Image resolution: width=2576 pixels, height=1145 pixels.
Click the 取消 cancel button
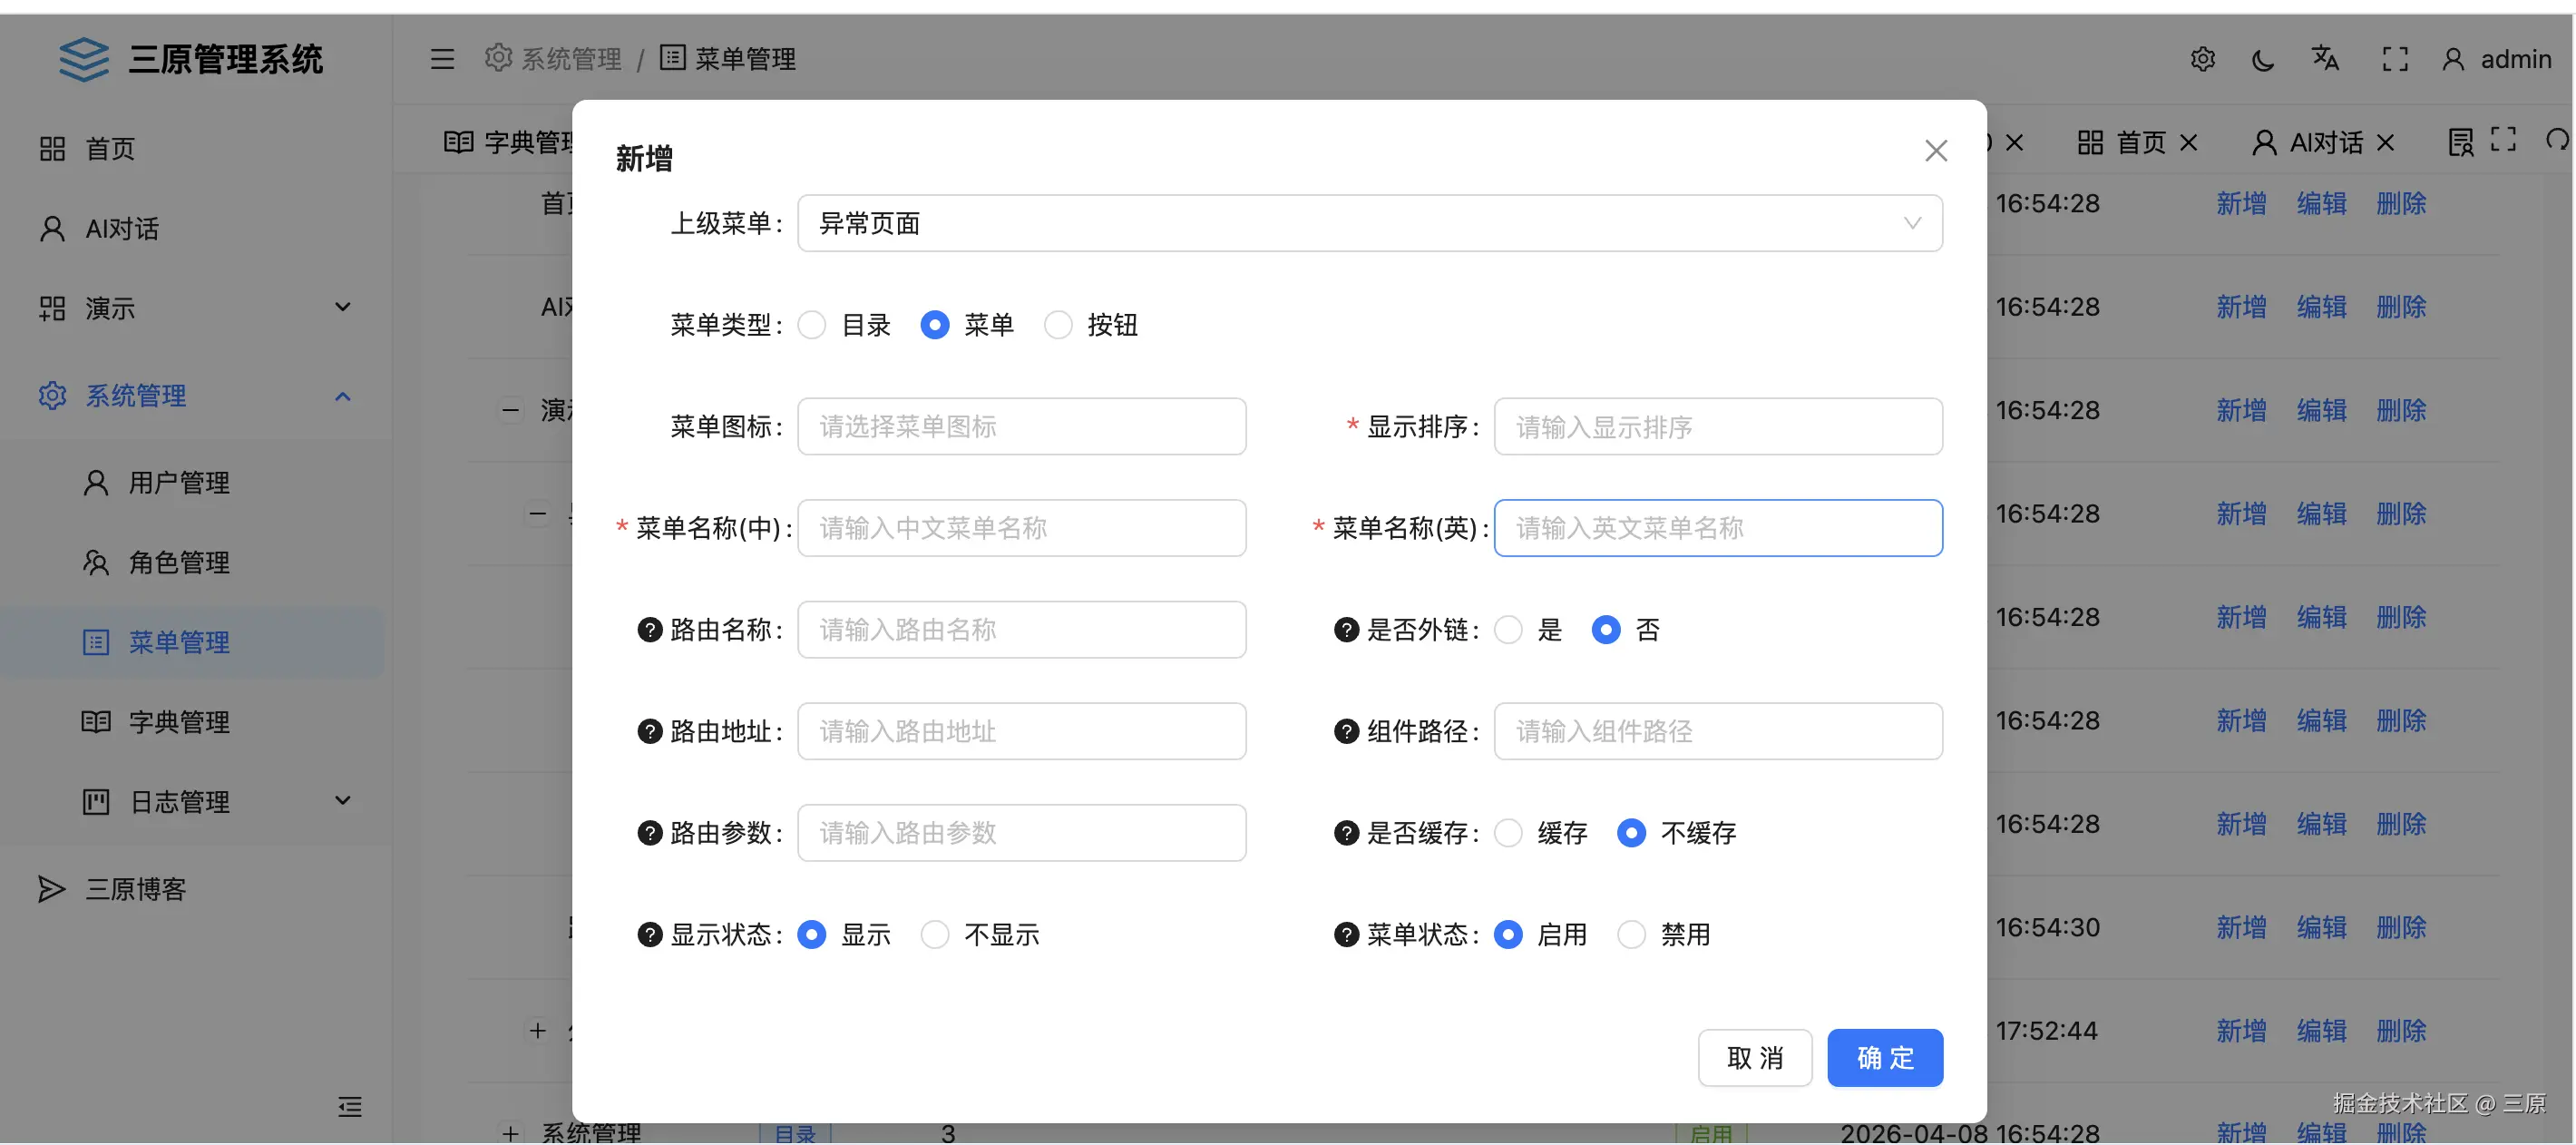[1754, 1058]
